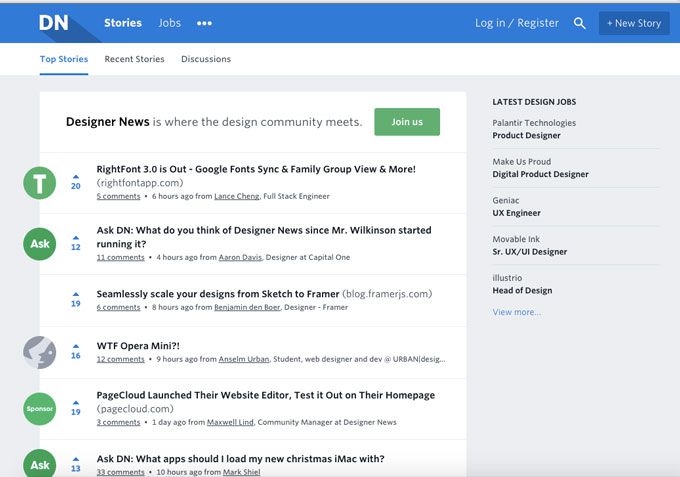Open Lance Cheng's profile link
The image size is (680, 477).
[x=237, y=196]
